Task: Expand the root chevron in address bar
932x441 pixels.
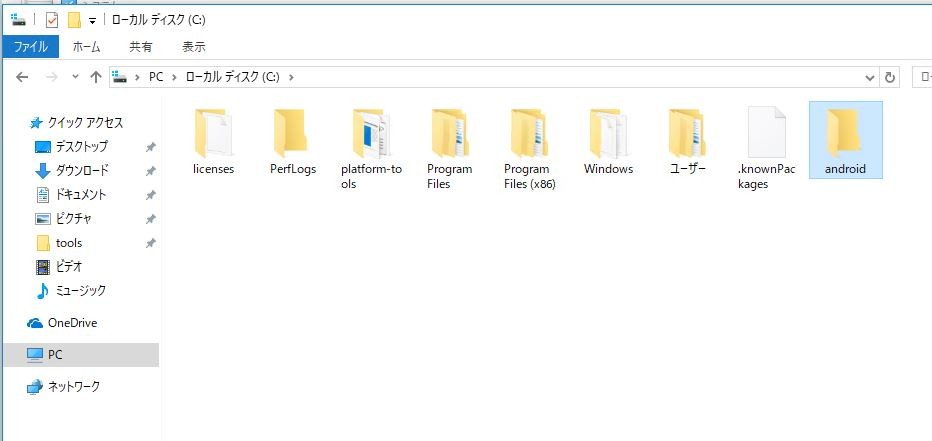Action: click(137, 77)
